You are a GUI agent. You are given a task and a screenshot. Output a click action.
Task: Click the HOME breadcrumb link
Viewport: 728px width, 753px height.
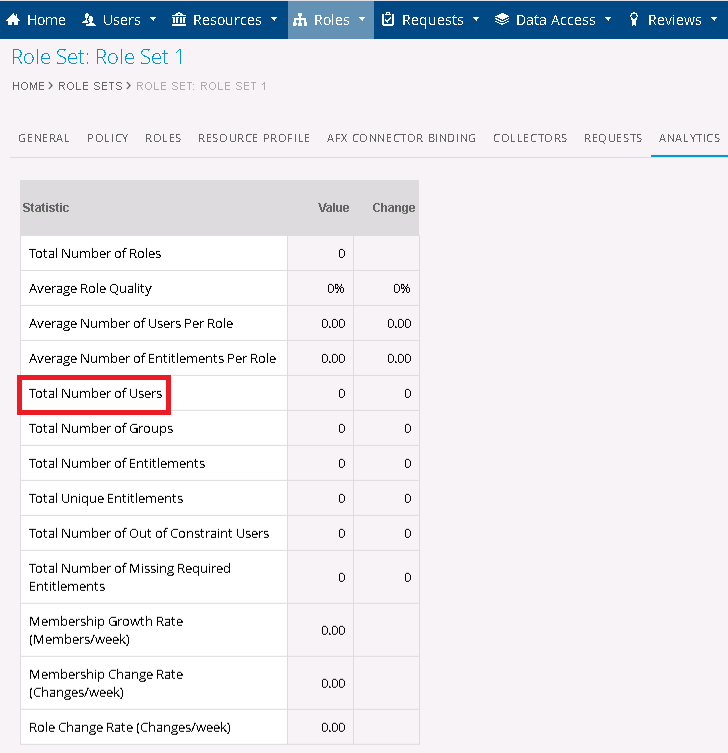pos(28,86)
